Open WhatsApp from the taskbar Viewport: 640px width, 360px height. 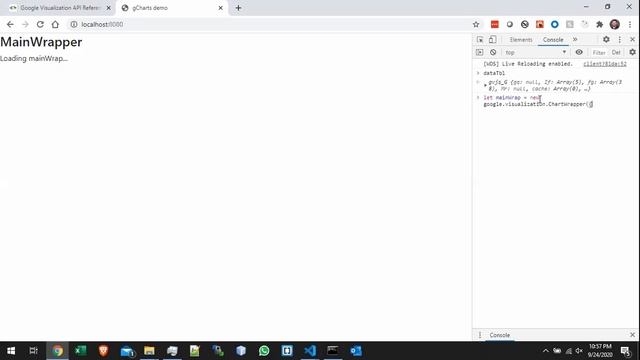[x=264, y=351]
